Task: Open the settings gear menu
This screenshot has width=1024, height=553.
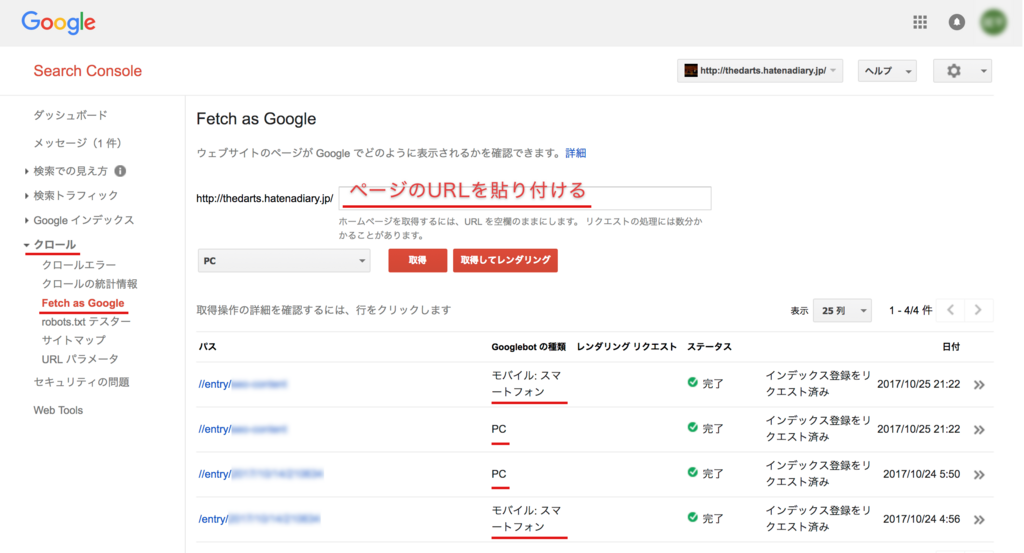Action: coord(953,71)
